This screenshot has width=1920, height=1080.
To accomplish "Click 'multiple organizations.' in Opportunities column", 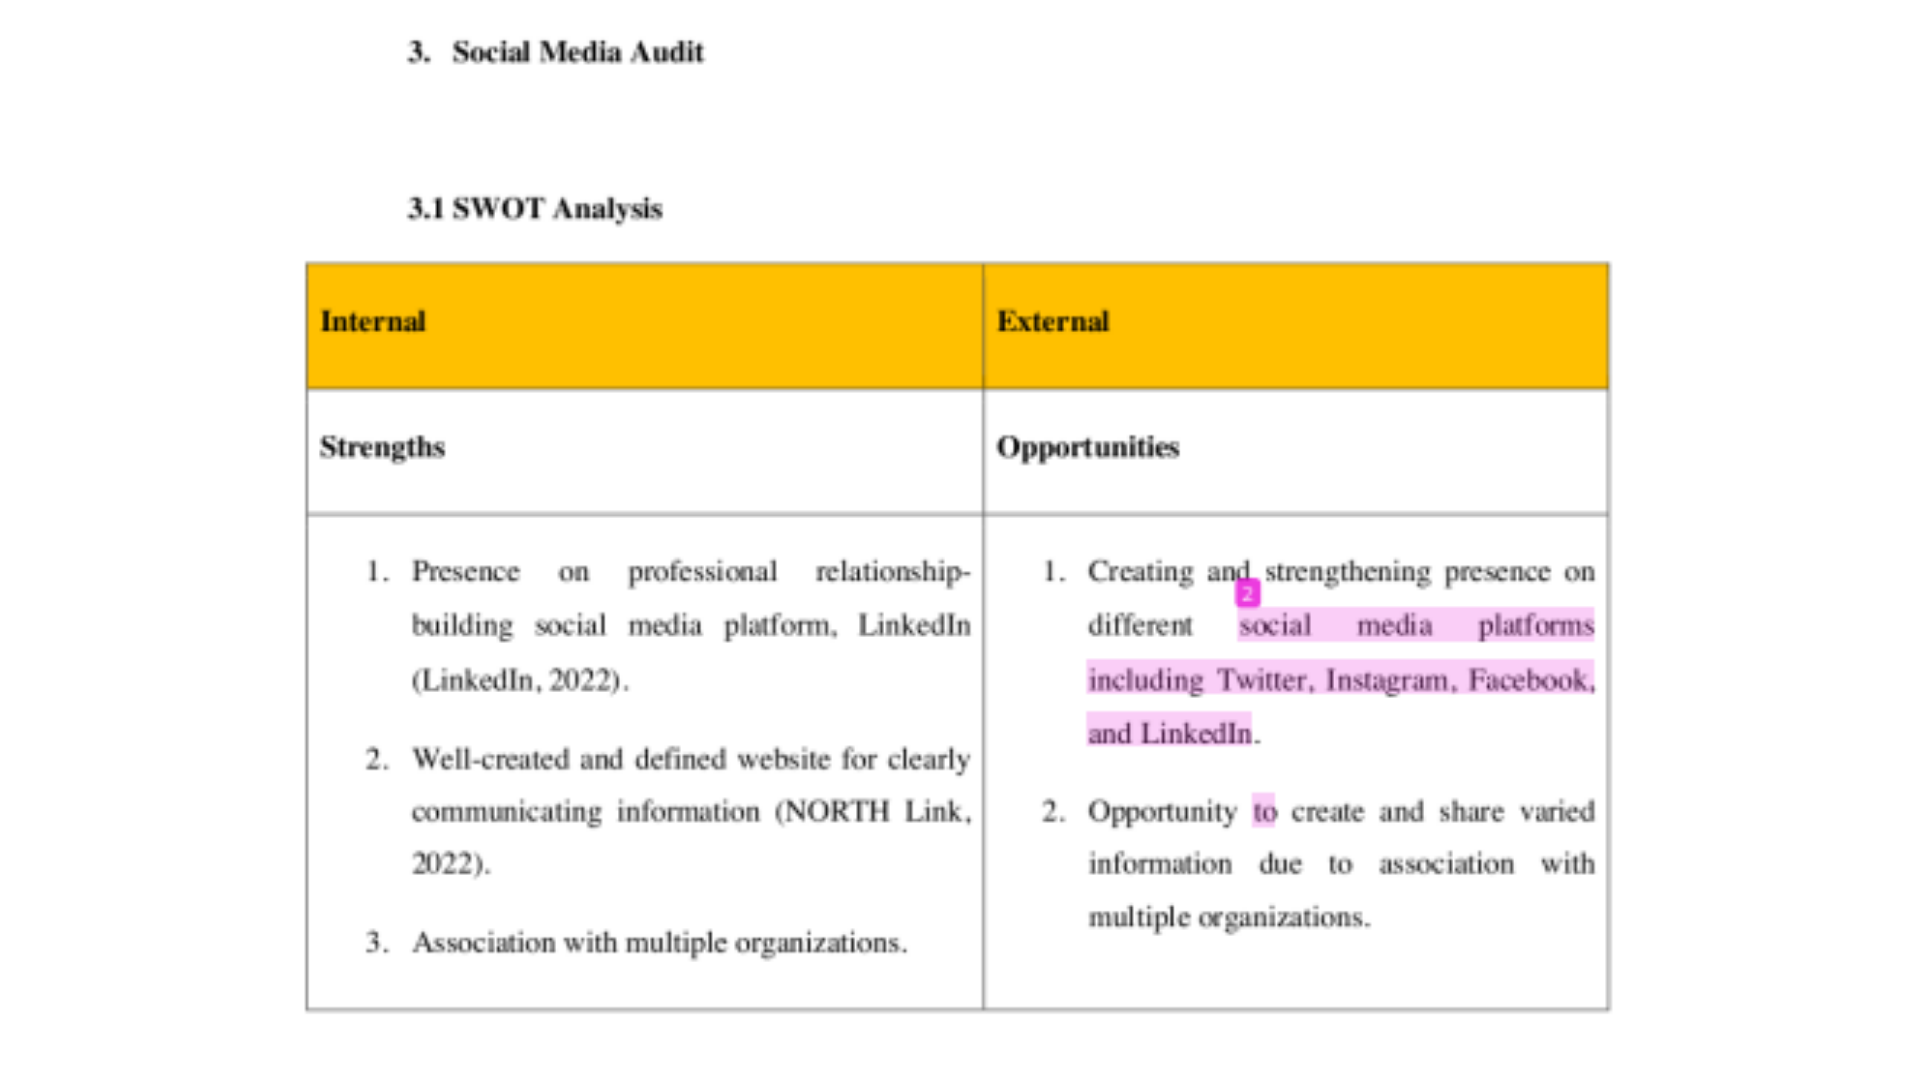I will tap(1229, 917).
